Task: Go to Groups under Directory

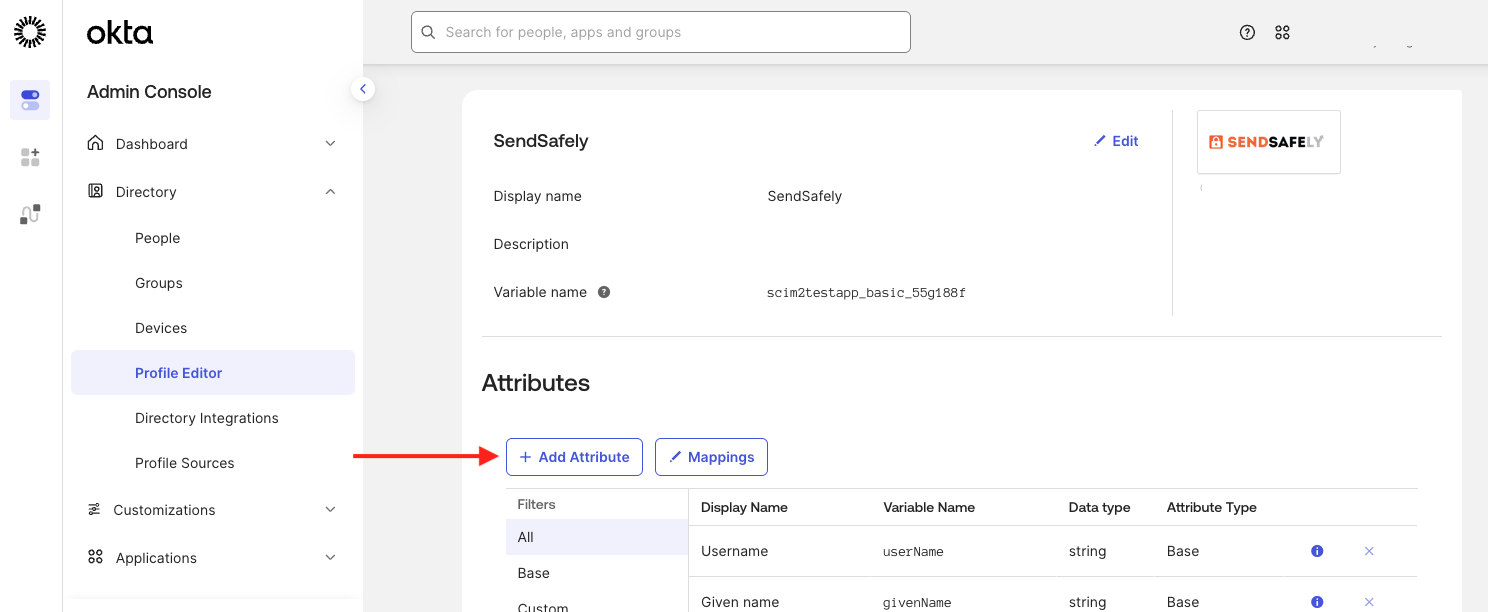Action: click(x=159, y=283)
